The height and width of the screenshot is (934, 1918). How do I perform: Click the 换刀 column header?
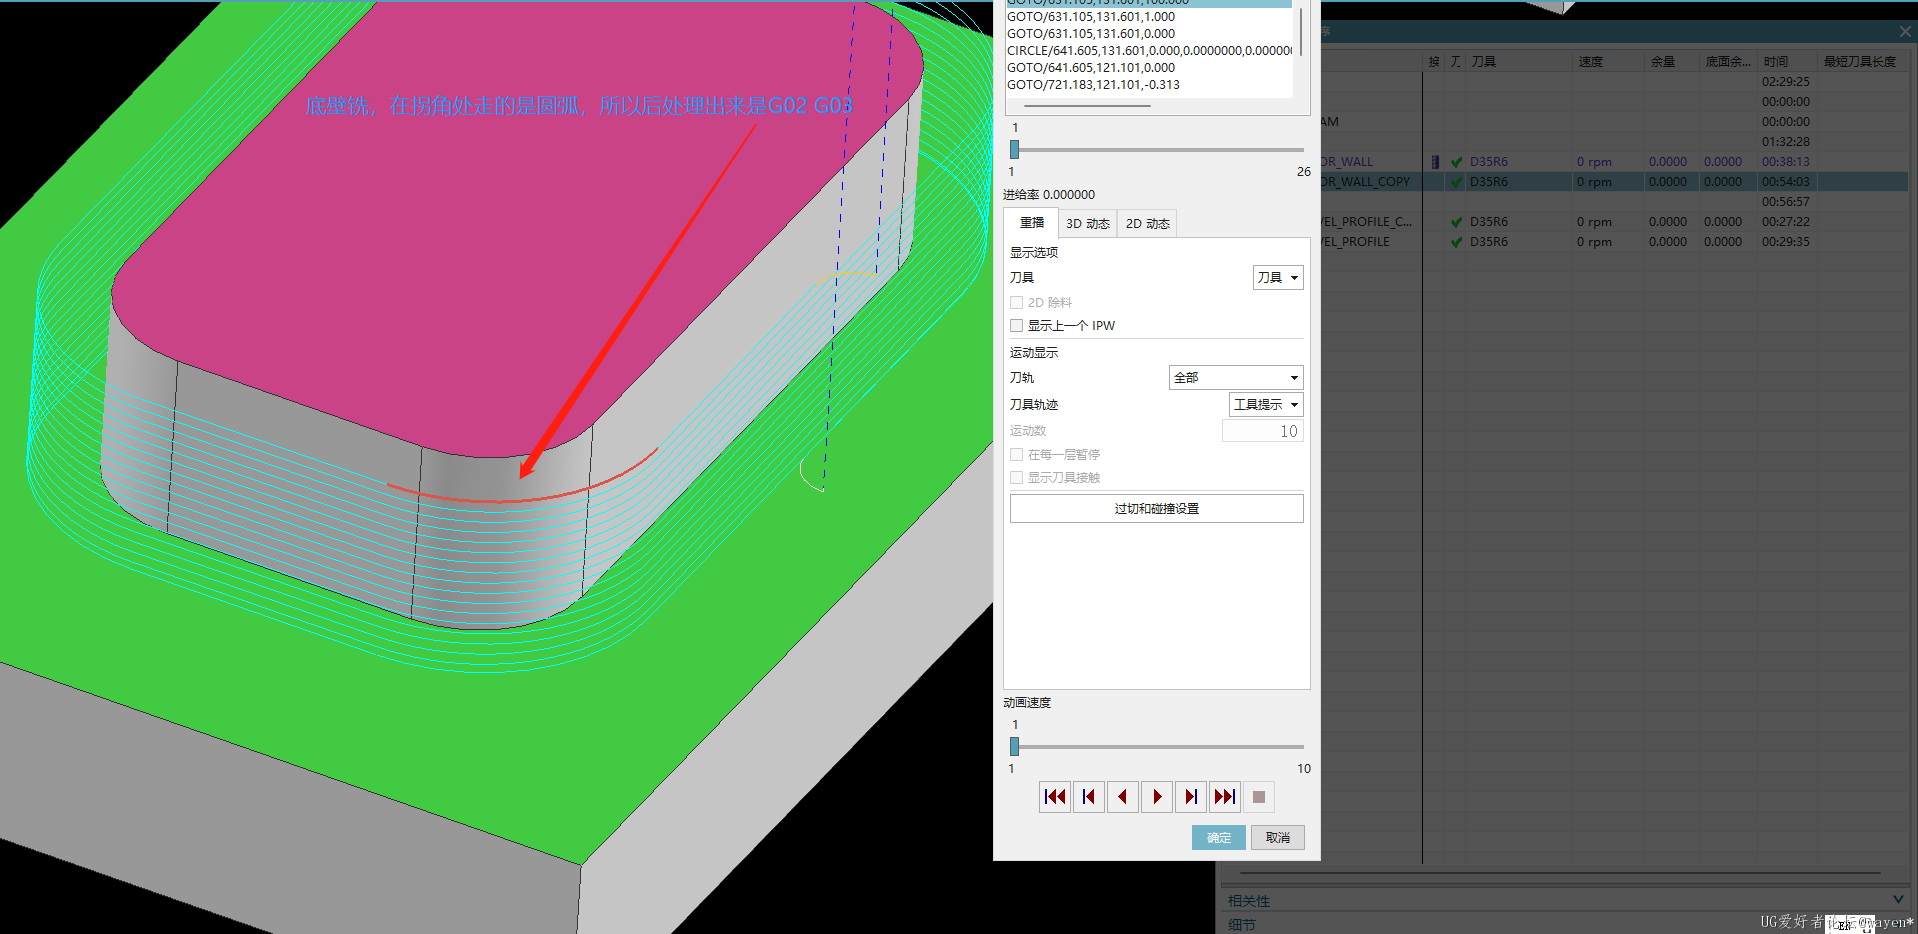coord(1434,61)
